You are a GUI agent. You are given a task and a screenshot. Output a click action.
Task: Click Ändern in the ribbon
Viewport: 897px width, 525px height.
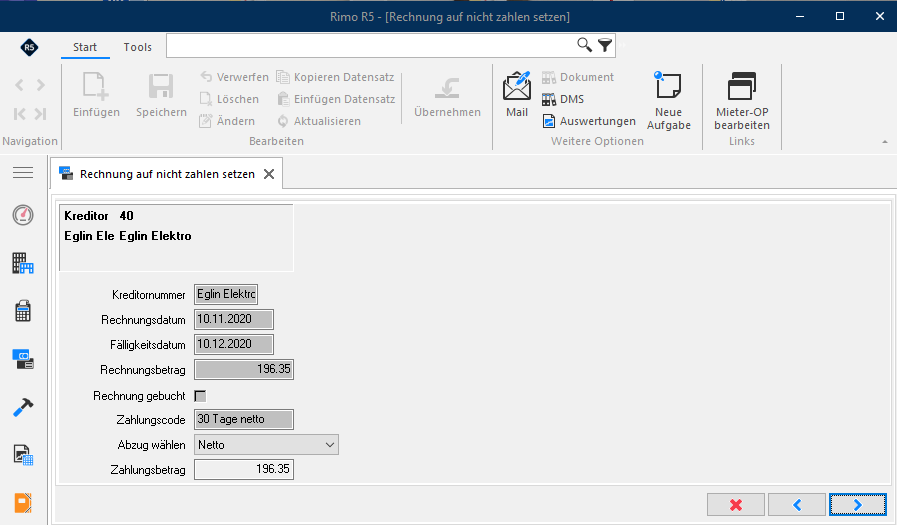click(227, 121)
